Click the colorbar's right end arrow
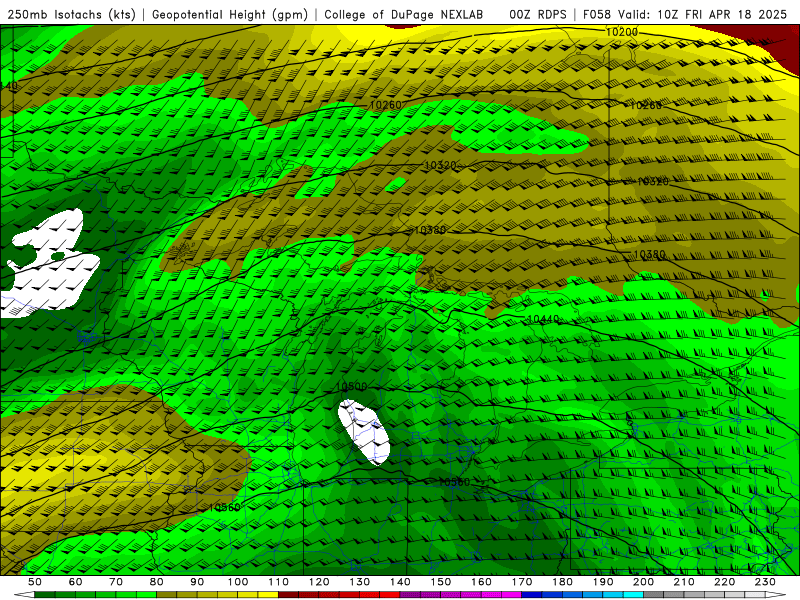 click(x=776, y=595)
